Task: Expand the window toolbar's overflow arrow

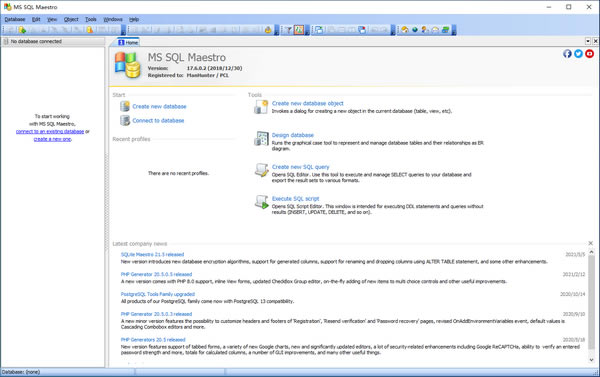Action: pyautogui.click(x=393, y=30)
